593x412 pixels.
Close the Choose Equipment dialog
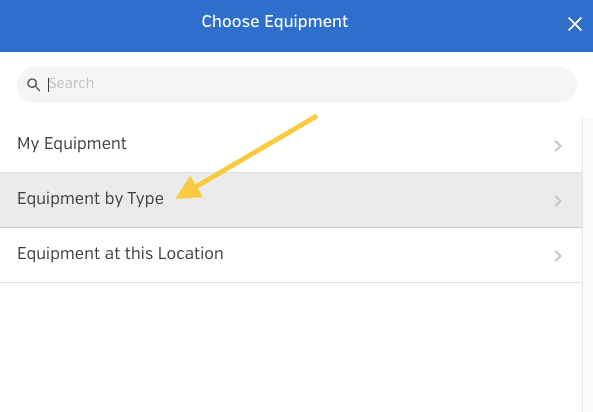coord(574,24)
